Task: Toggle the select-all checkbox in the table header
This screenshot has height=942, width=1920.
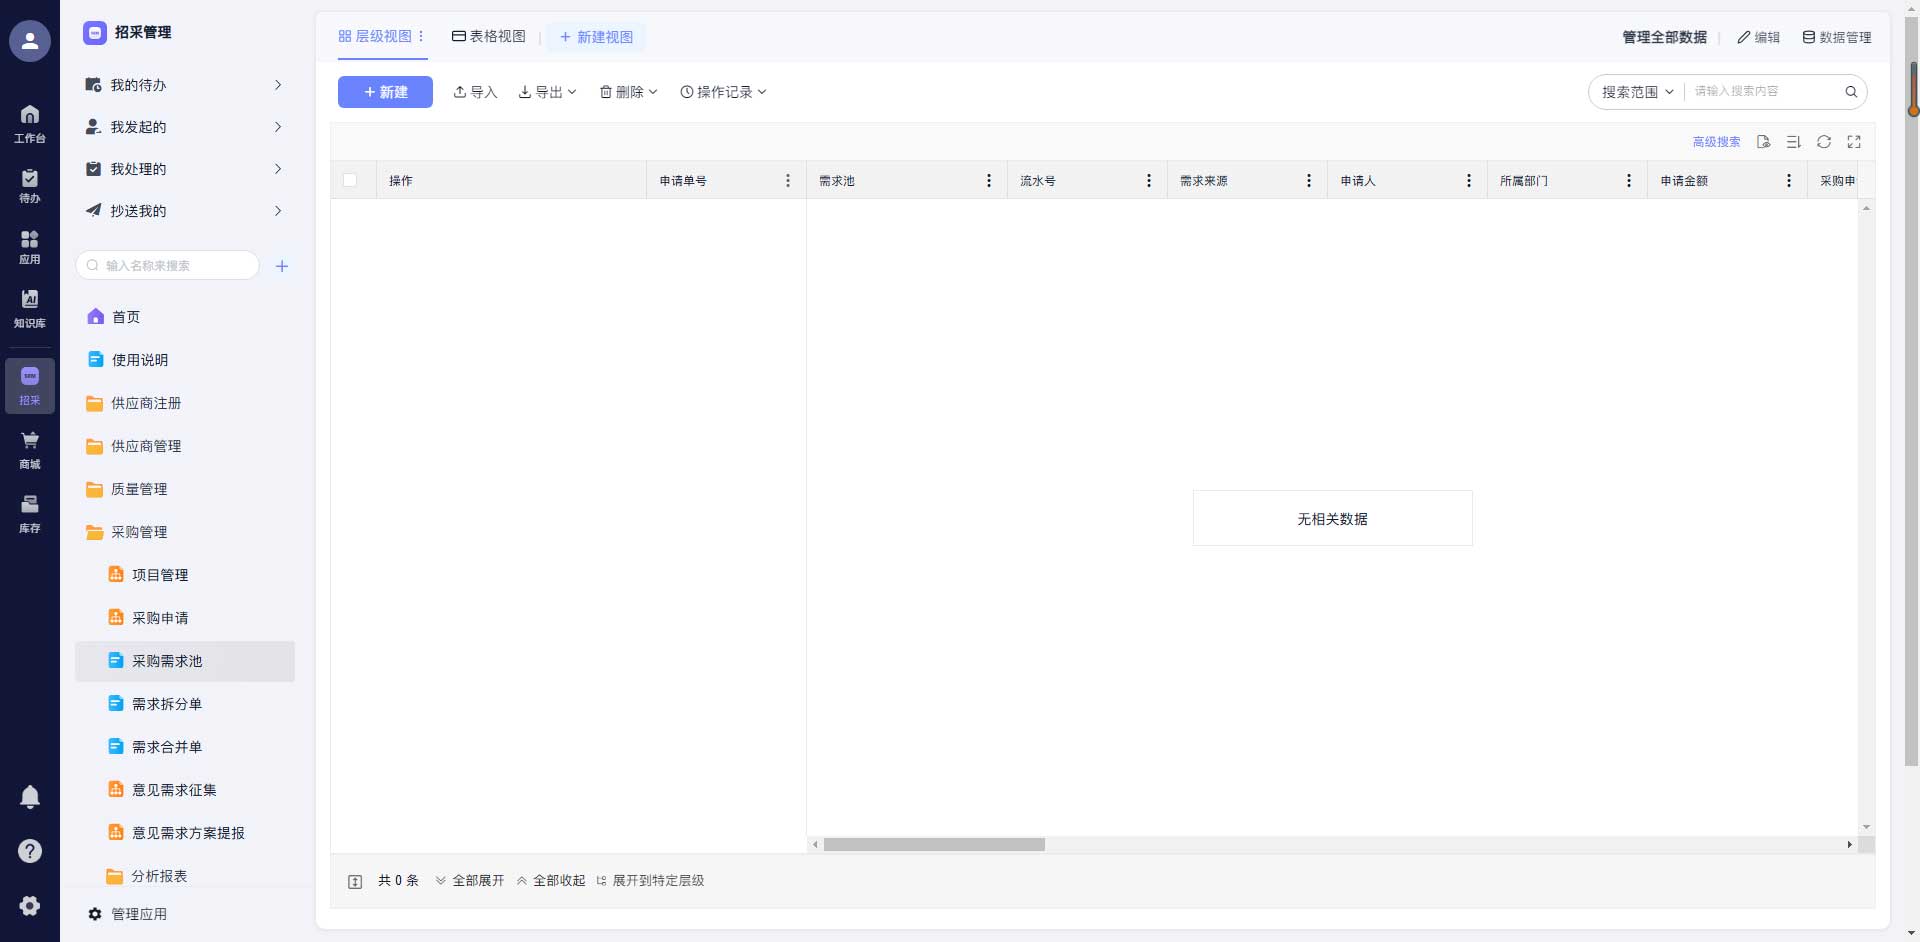Action: [x=352, y=180]
